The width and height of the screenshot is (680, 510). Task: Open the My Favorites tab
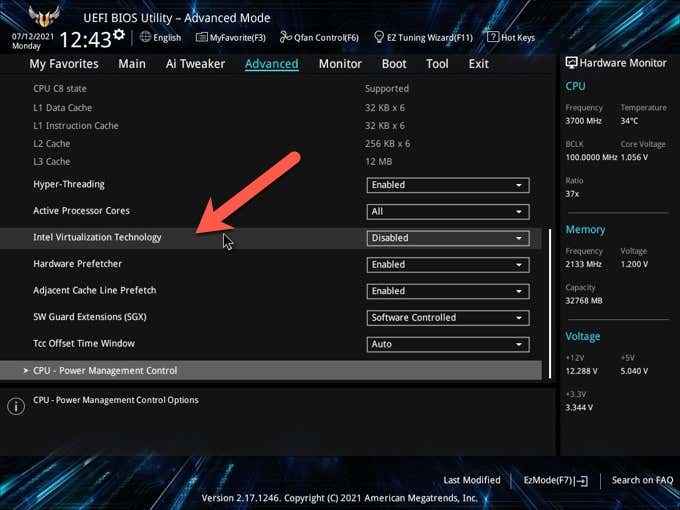tap(64, 64)
